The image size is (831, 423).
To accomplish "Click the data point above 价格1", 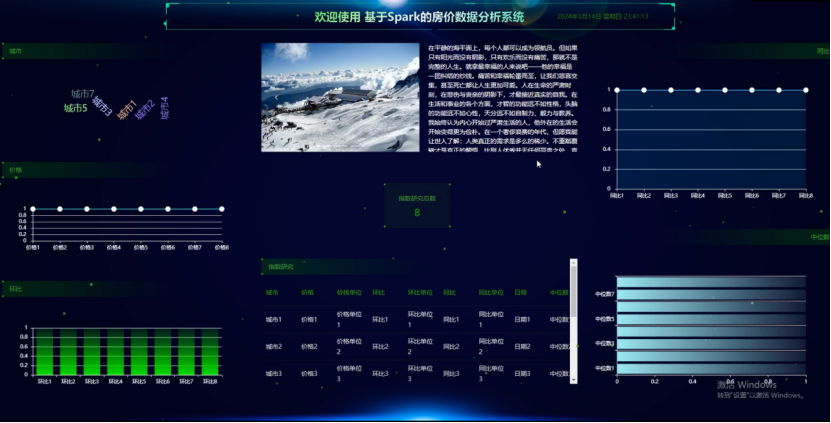I will (33, 209).
